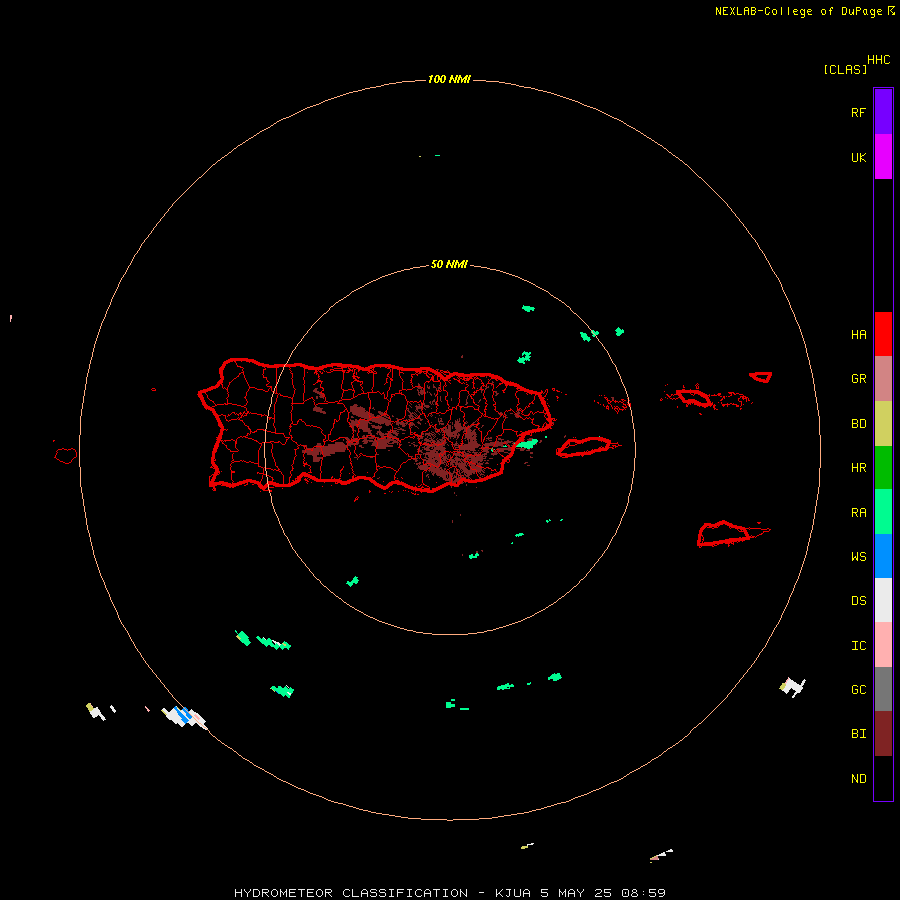Click the WS legend label
Screen dimensions: 900x900
click(x=858, y=557)
